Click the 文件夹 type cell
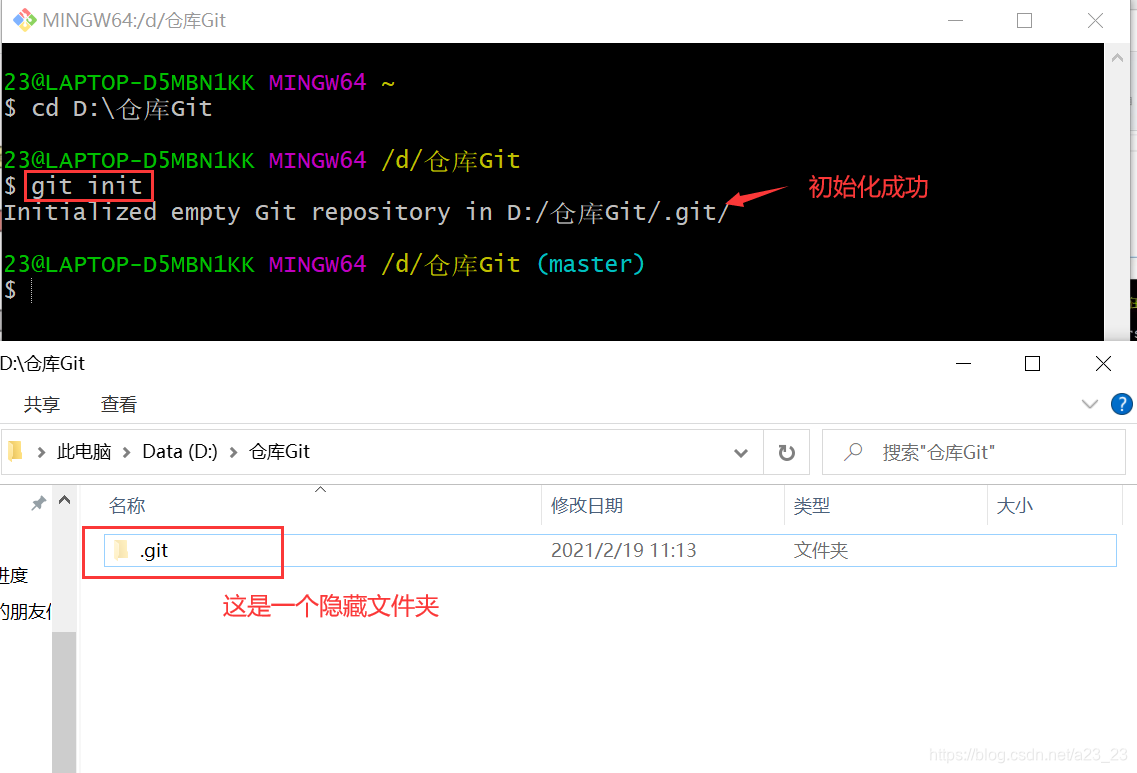The image size is (1137, 773). click(x=820, y=550)
